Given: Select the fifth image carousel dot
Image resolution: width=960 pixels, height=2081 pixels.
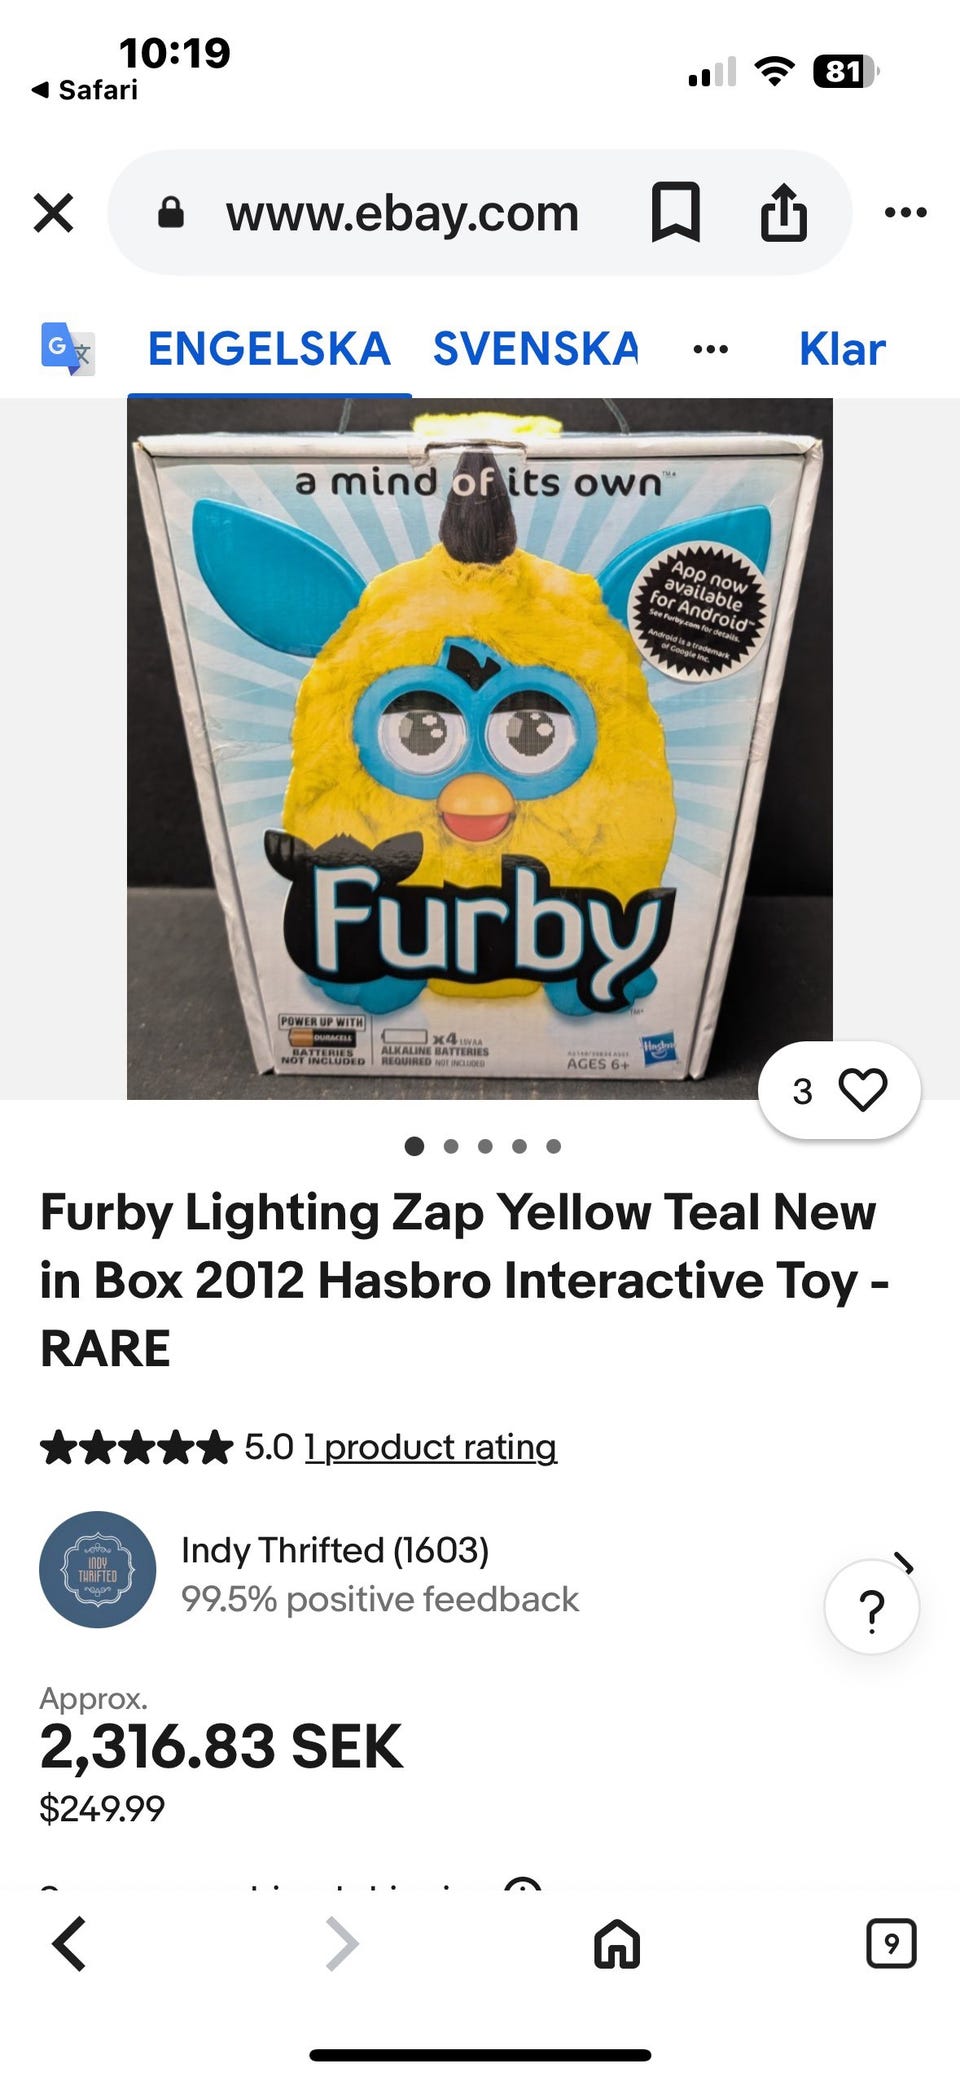Looking at the screenshot, I should (x=553, y=1146).
